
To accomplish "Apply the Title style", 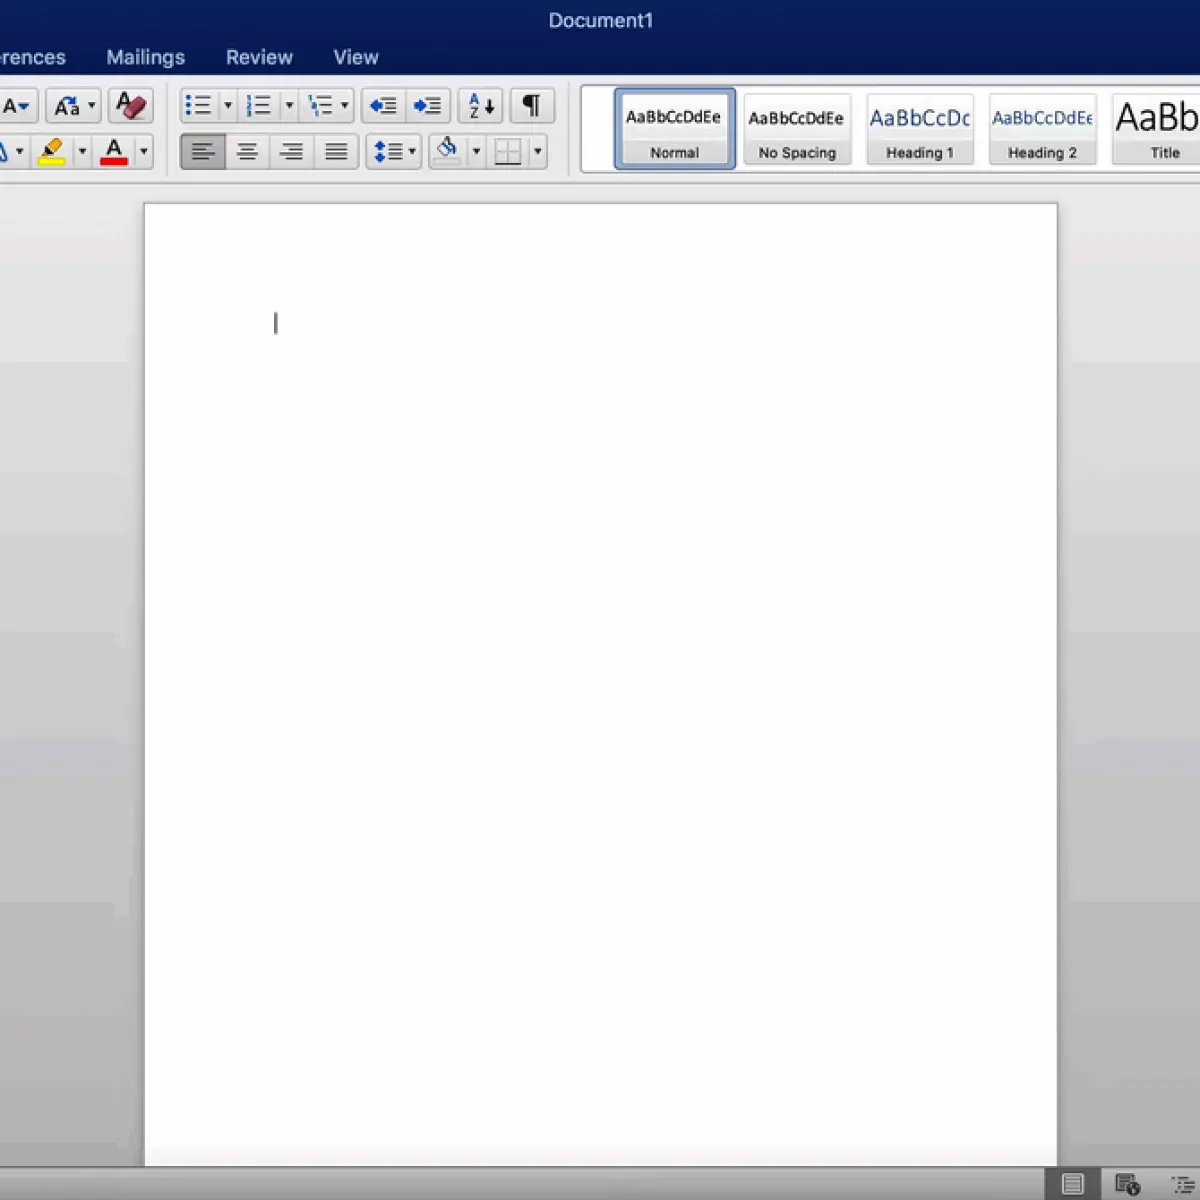I will pyautogui.click(x=1156, y=129).
